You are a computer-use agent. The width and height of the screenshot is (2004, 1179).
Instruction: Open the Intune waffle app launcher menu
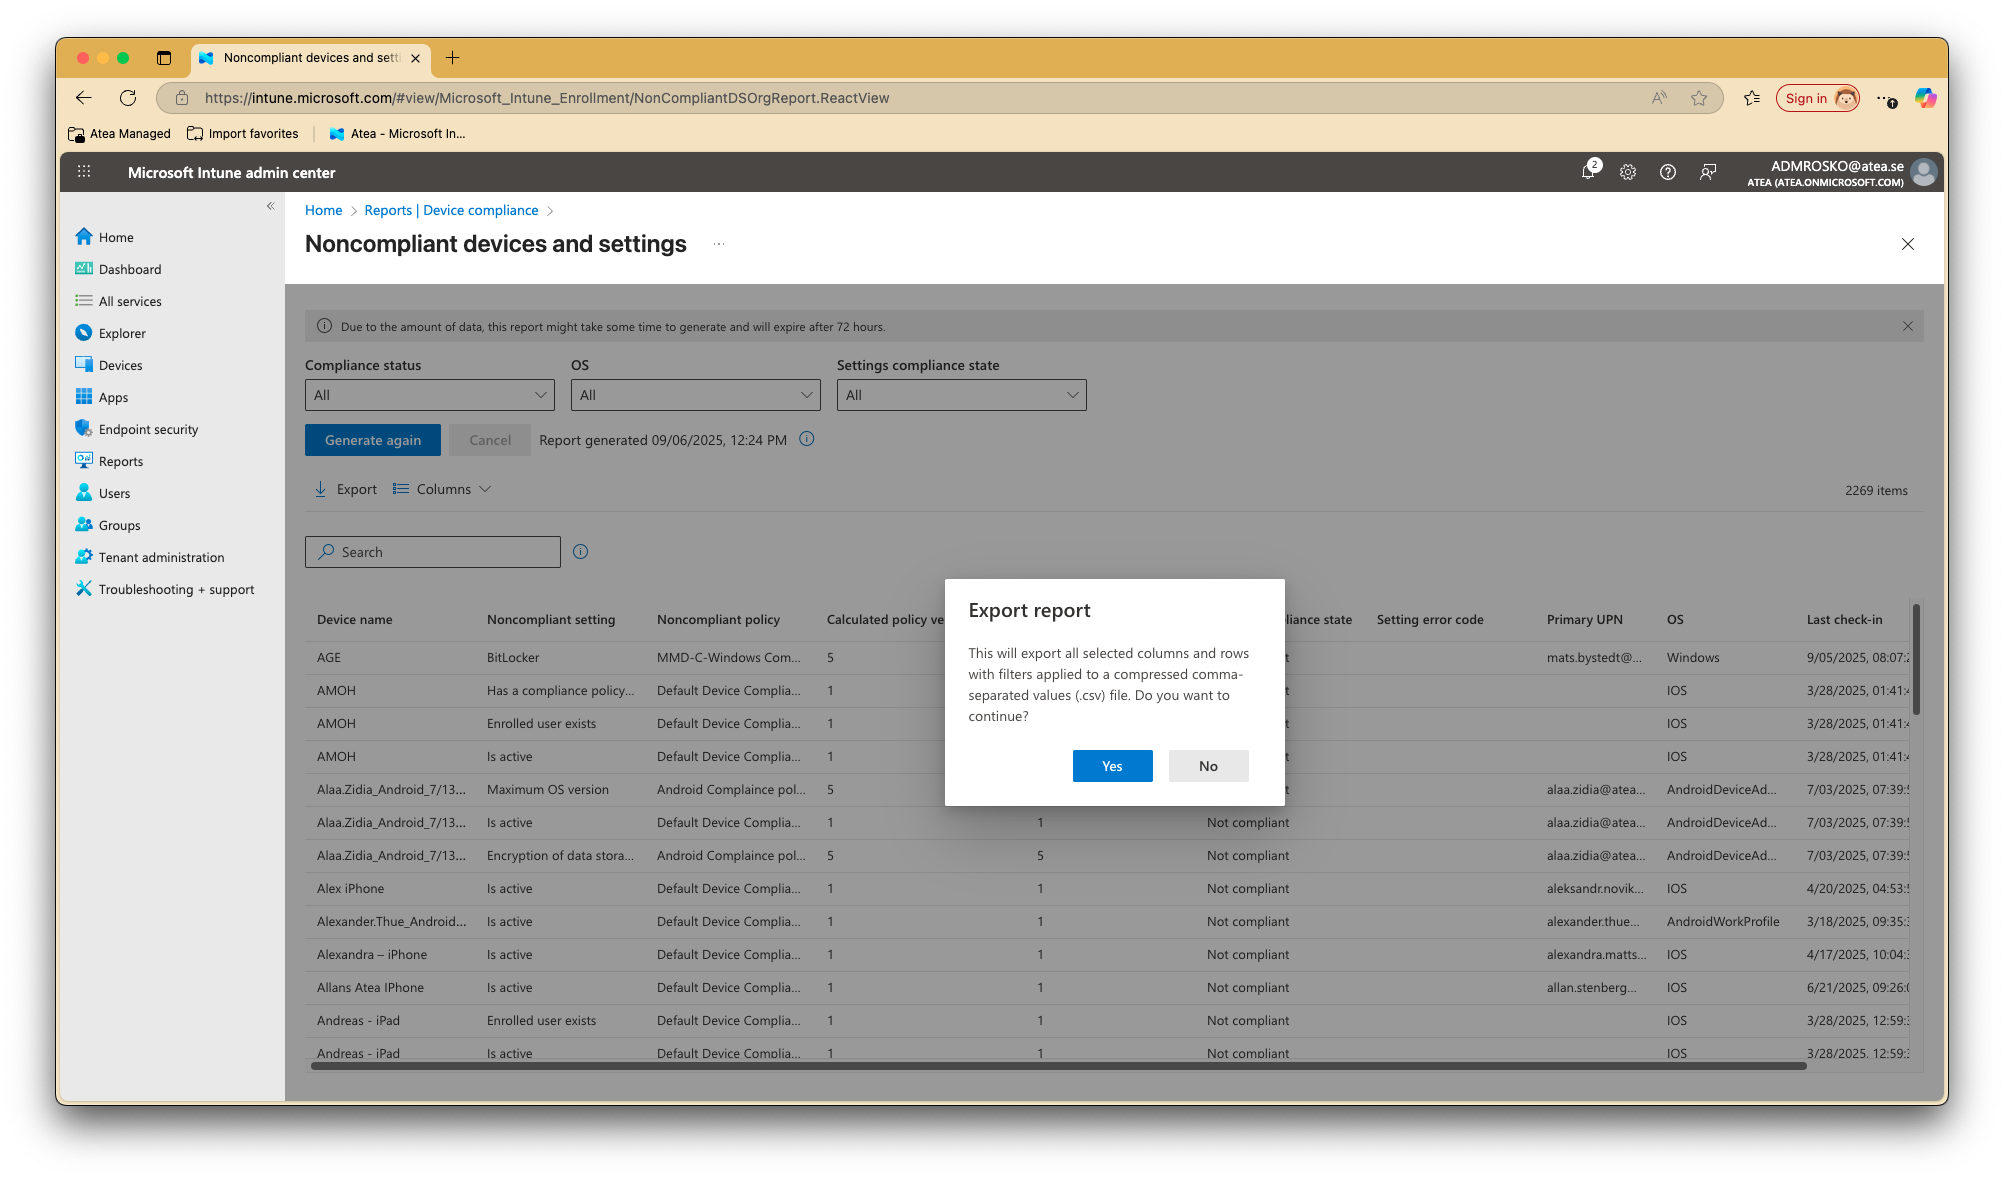pyautogui.click(x=84, y=172)
